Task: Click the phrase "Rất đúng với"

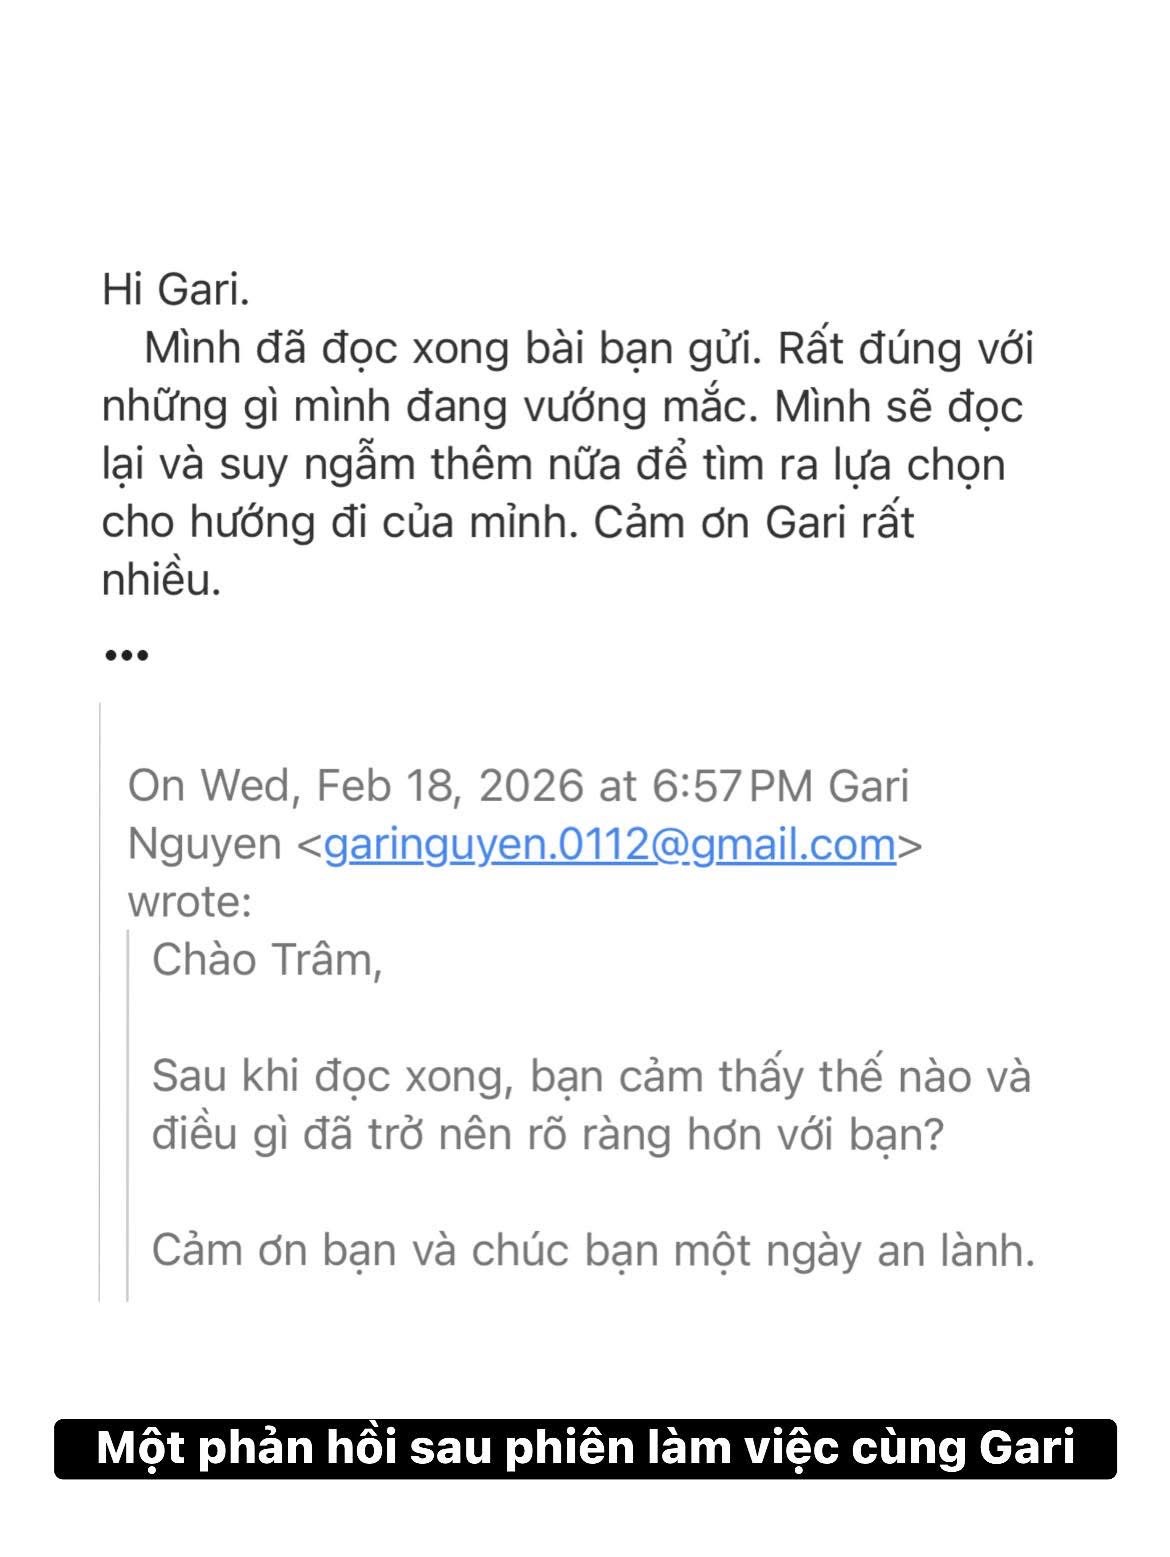Action: (905, 348)
